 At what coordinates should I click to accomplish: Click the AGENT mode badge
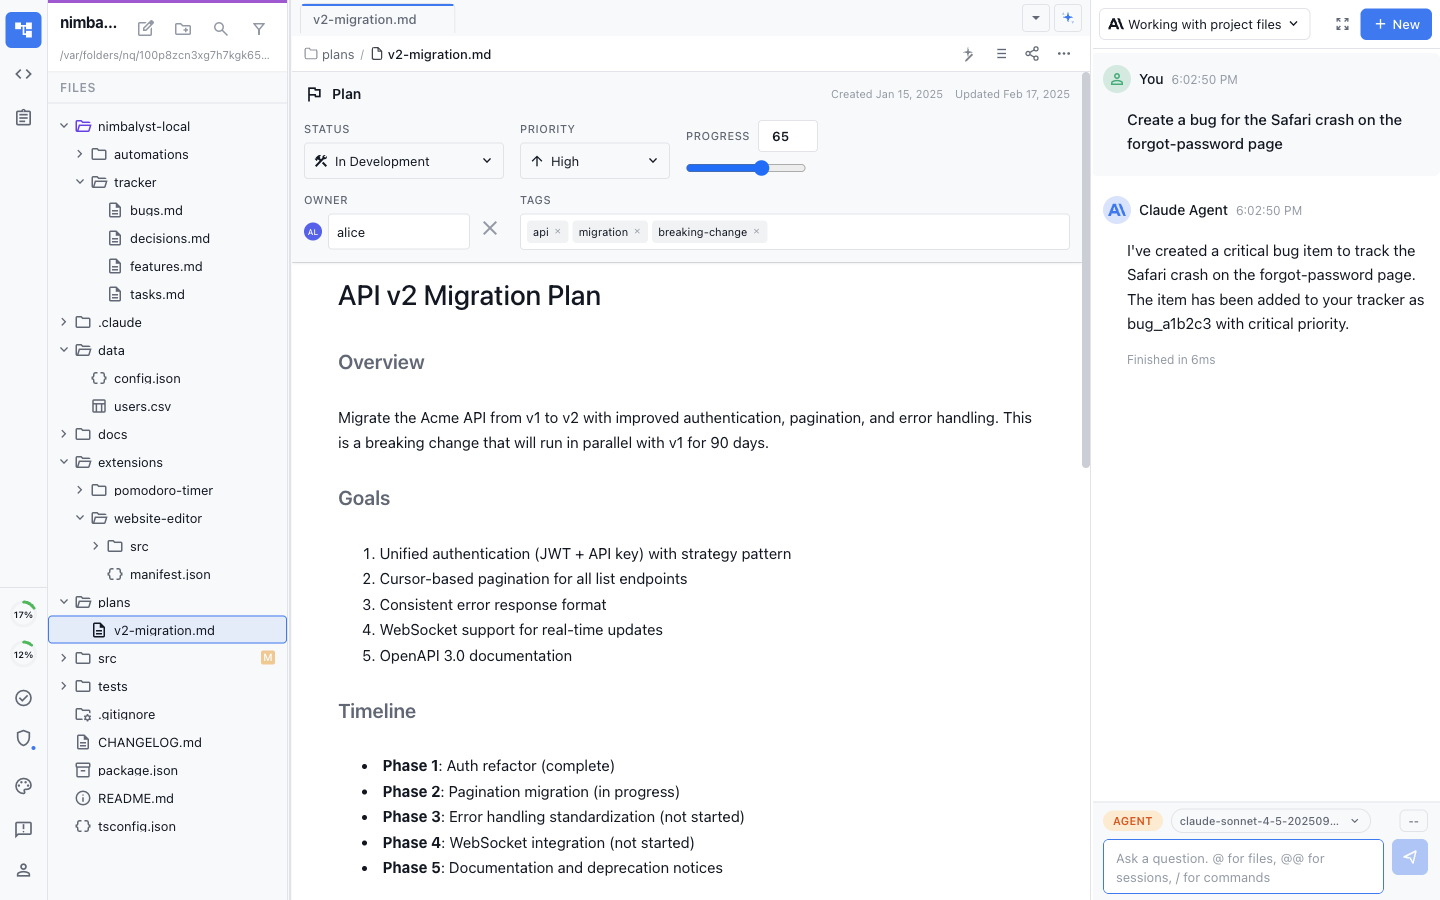click(x=1133, y=821)
